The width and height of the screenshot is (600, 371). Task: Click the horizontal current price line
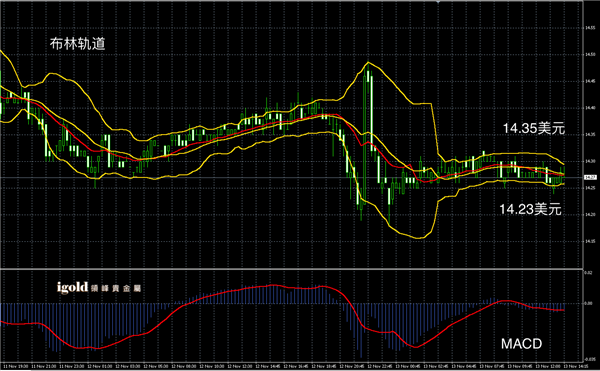coord(292,177)
